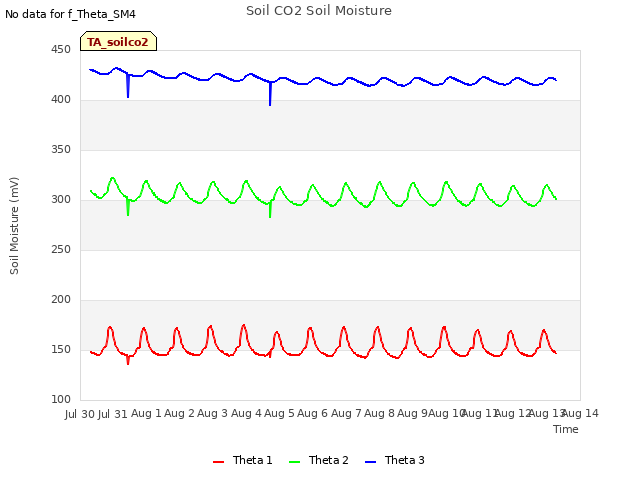Click the chart title Soil CO2 Soil Moisture
The height and width of the screenshot is (480, 640).
click(x=319, y=11)
